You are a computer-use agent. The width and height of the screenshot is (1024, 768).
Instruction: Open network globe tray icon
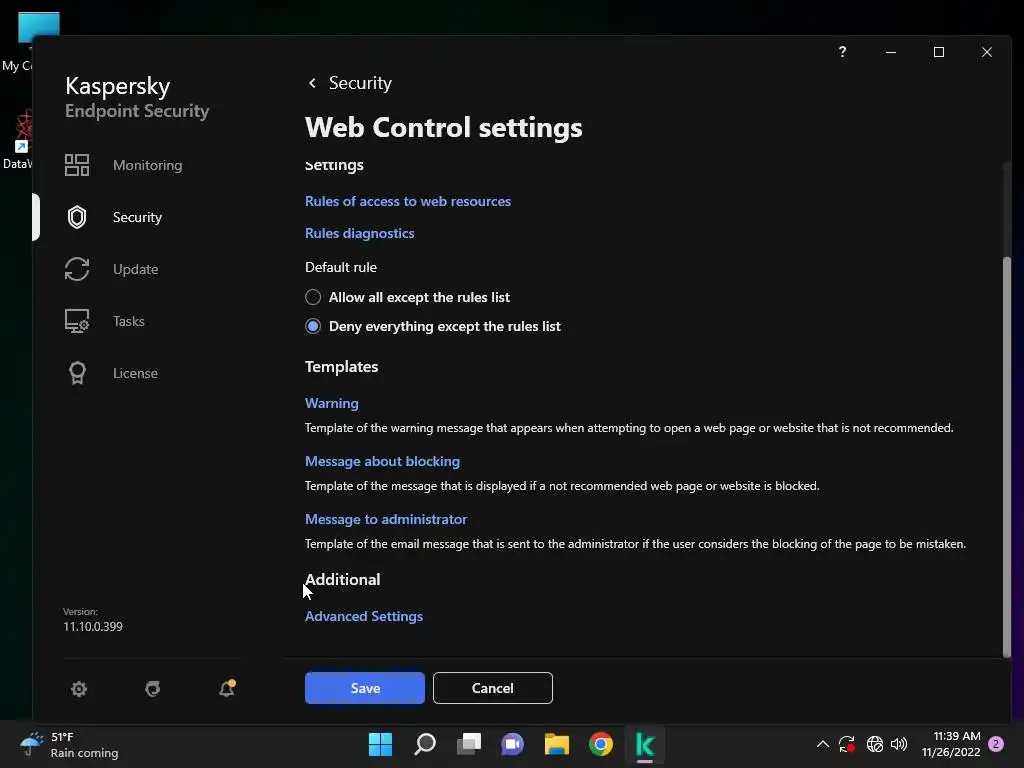(874, 744)
